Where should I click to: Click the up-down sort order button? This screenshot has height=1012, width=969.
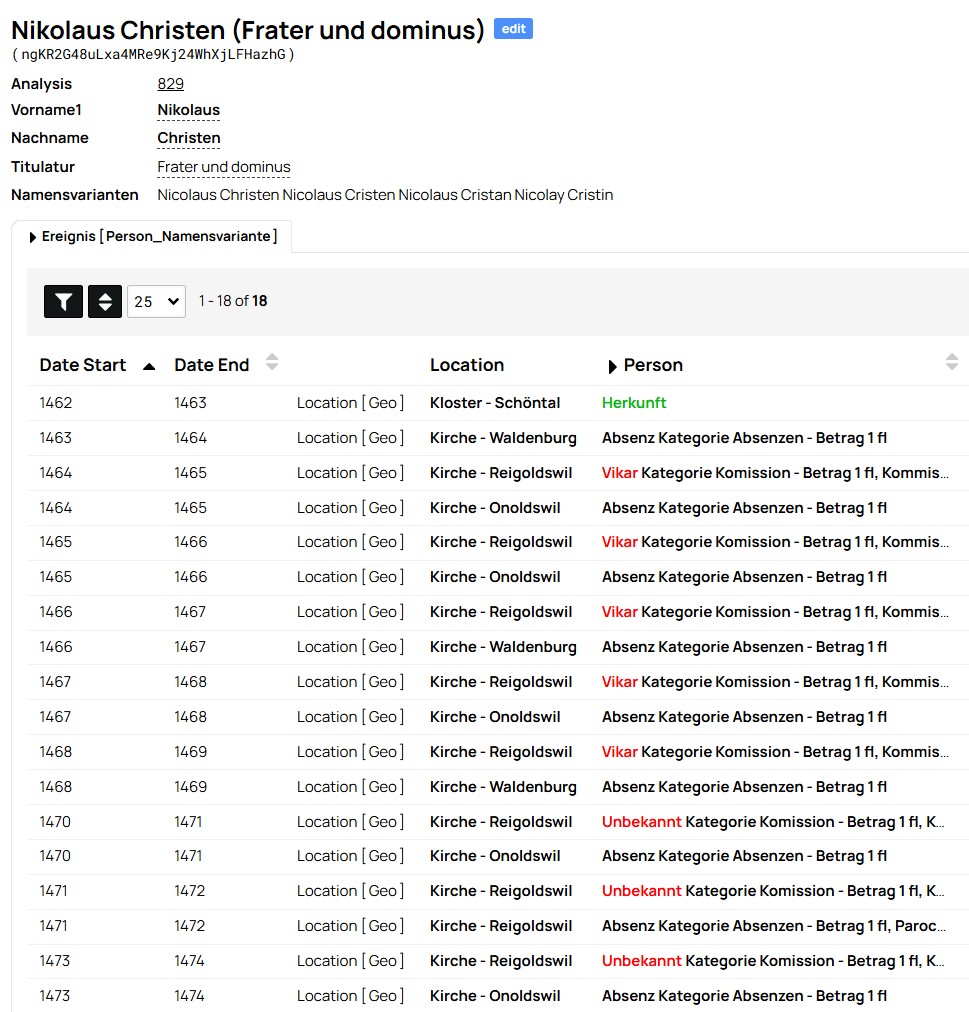click(105, 301)
